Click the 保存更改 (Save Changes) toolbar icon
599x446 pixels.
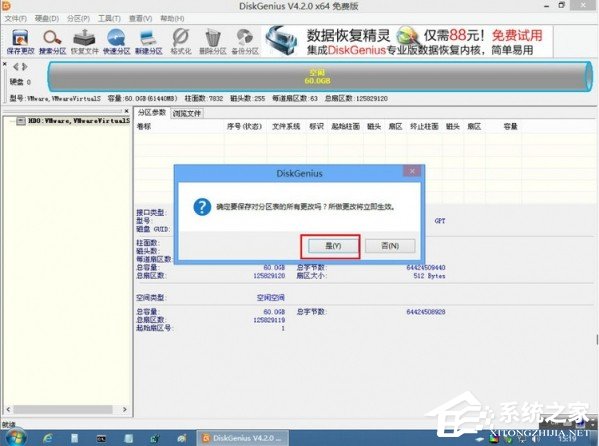click(20, 42)
